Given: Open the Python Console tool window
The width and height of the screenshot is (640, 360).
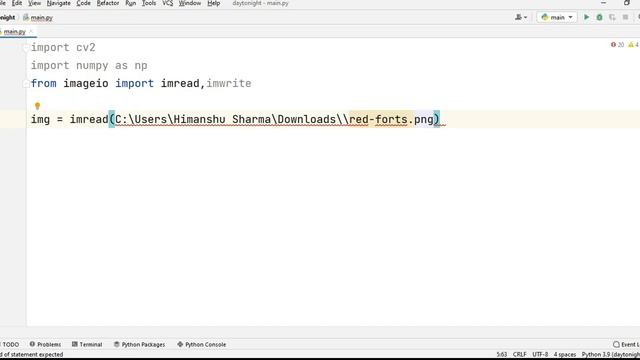Looking at the screenshot, I should pos(202,344).
